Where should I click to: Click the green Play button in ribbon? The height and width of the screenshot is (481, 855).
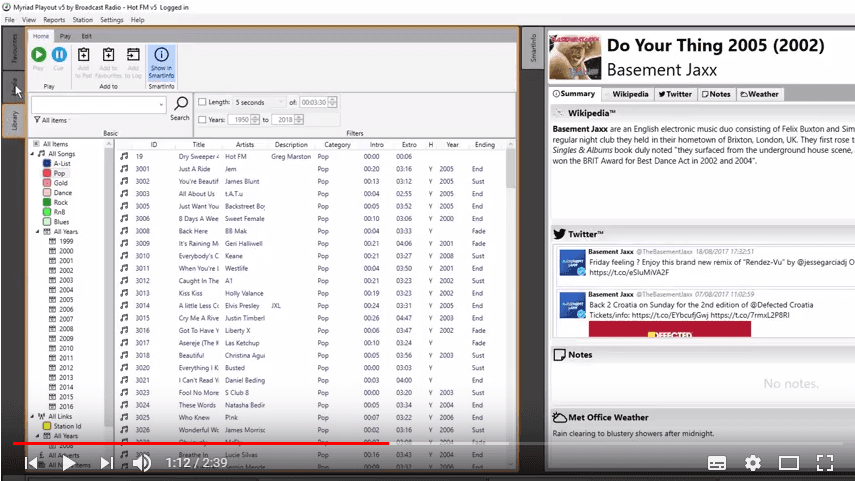coord(38,55)
